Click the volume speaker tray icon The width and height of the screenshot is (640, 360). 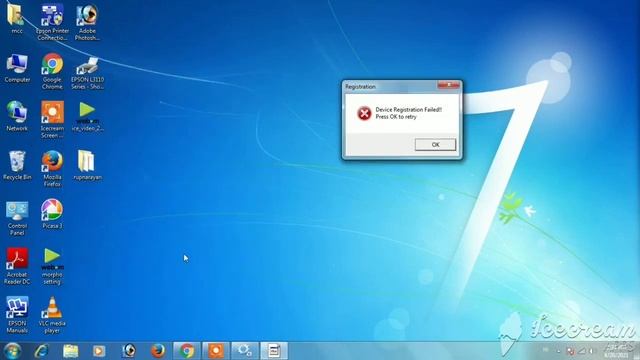pos(591,351)
